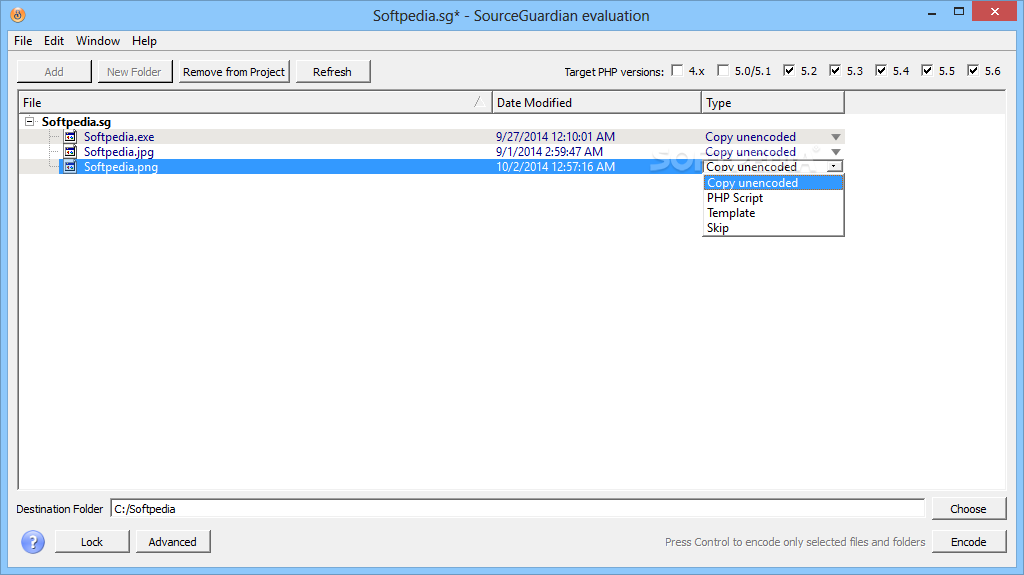
Task: Uncheck the 5.5 PHP version checkbox
Action: click(927, 71)
